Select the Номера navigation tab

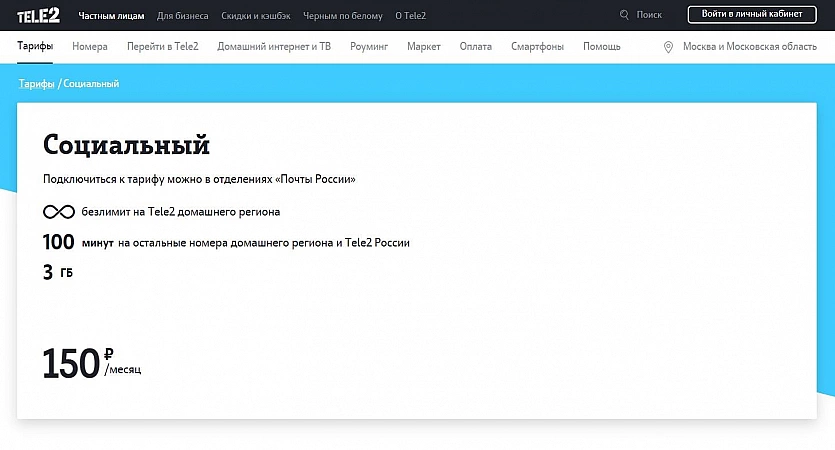pos(90,47)
